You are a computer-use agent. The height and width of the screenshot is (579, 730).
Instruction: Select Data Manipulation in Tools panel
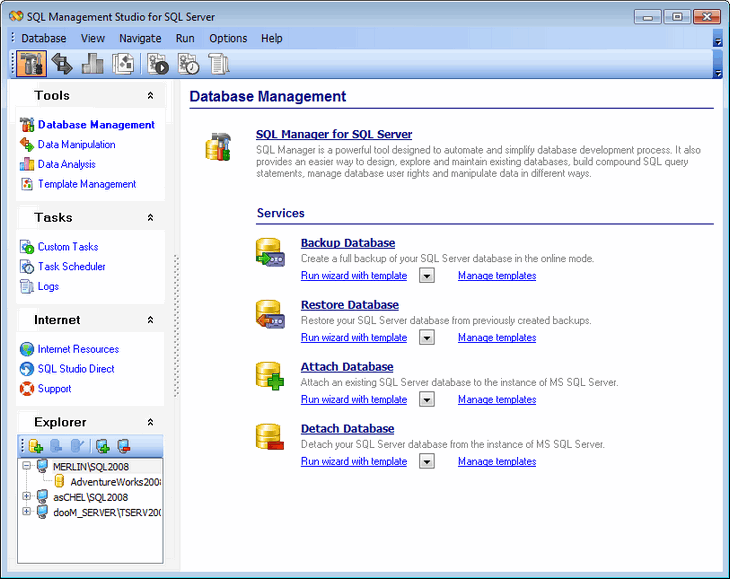[76, 144]
